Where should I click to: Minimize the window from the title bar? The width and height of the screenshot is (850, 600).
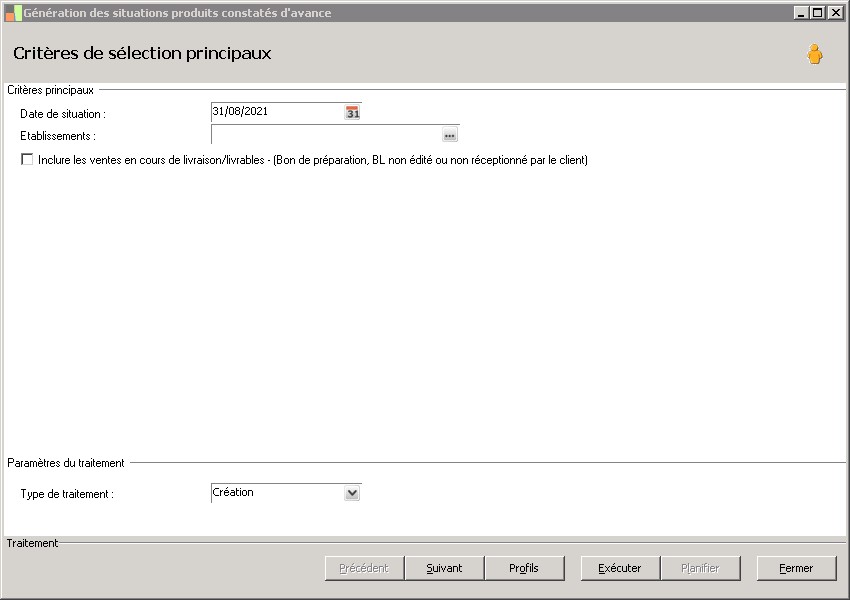coord(801,12)
